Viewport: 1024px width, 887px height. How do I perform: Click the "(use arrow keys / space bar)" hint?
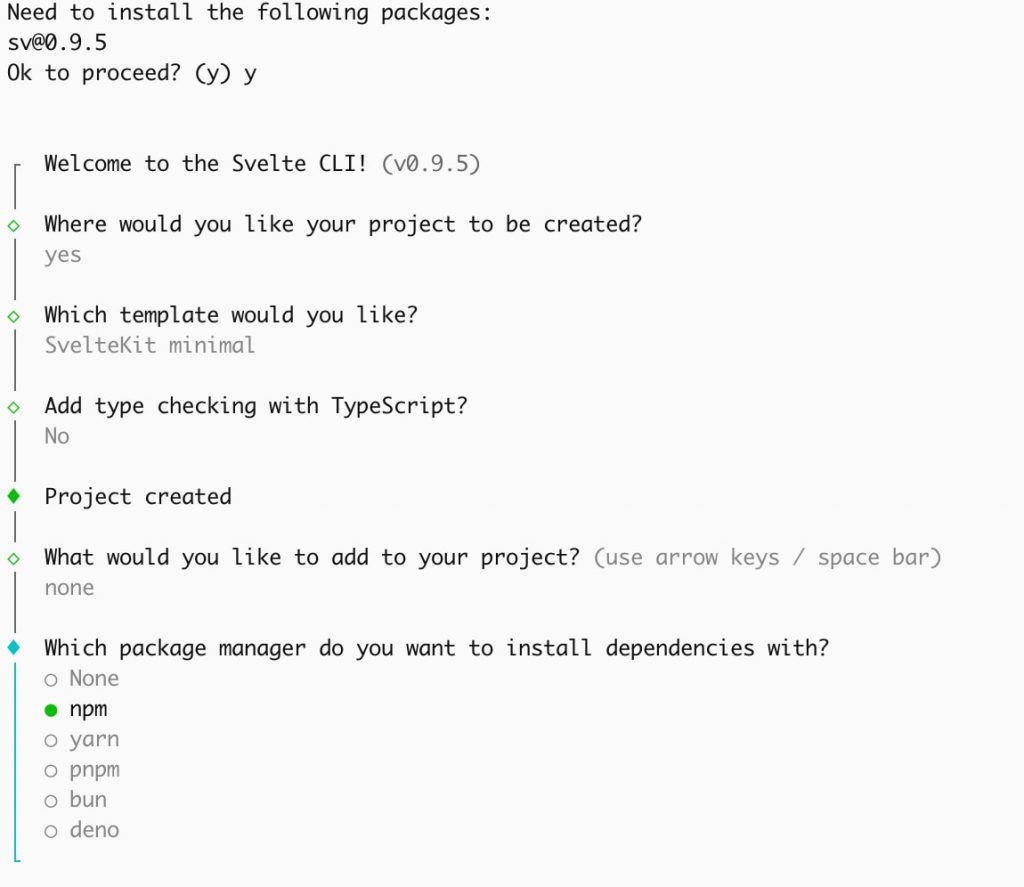(x=767, y=558)
